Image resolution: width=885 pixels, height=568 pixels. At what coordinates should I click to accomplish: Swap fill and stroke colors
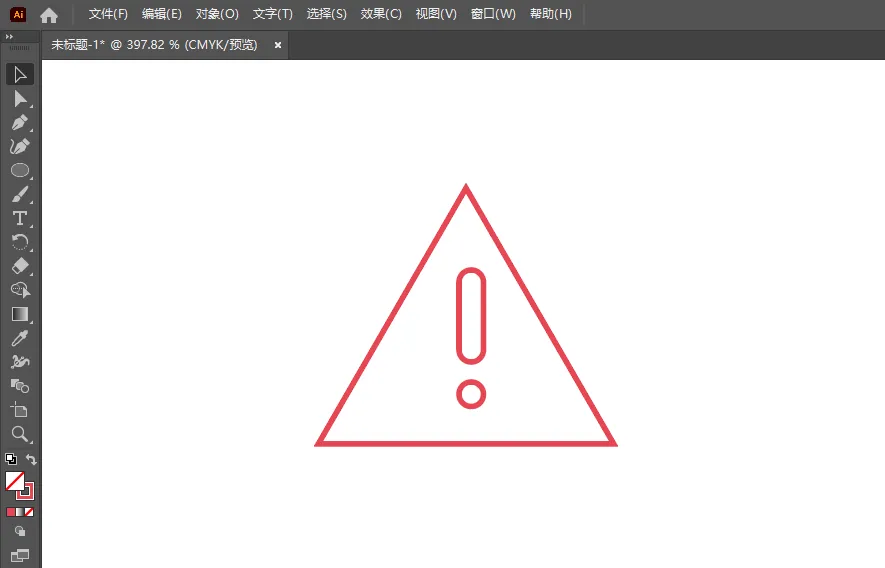coord(31,460)
